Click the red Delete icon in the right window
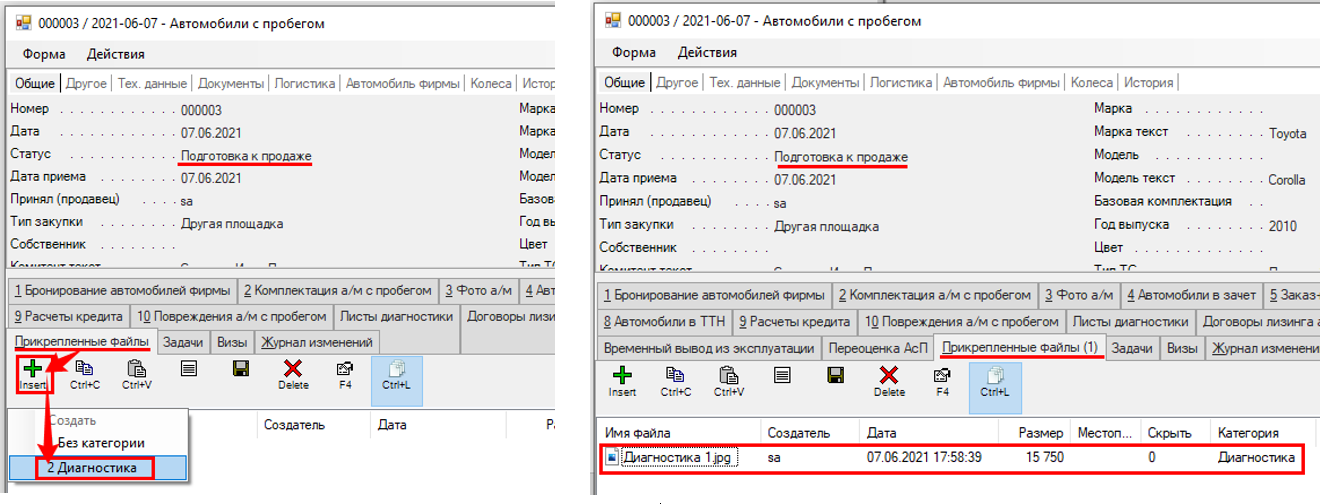This screenshot has width=1323, height=504. (889, 375)
